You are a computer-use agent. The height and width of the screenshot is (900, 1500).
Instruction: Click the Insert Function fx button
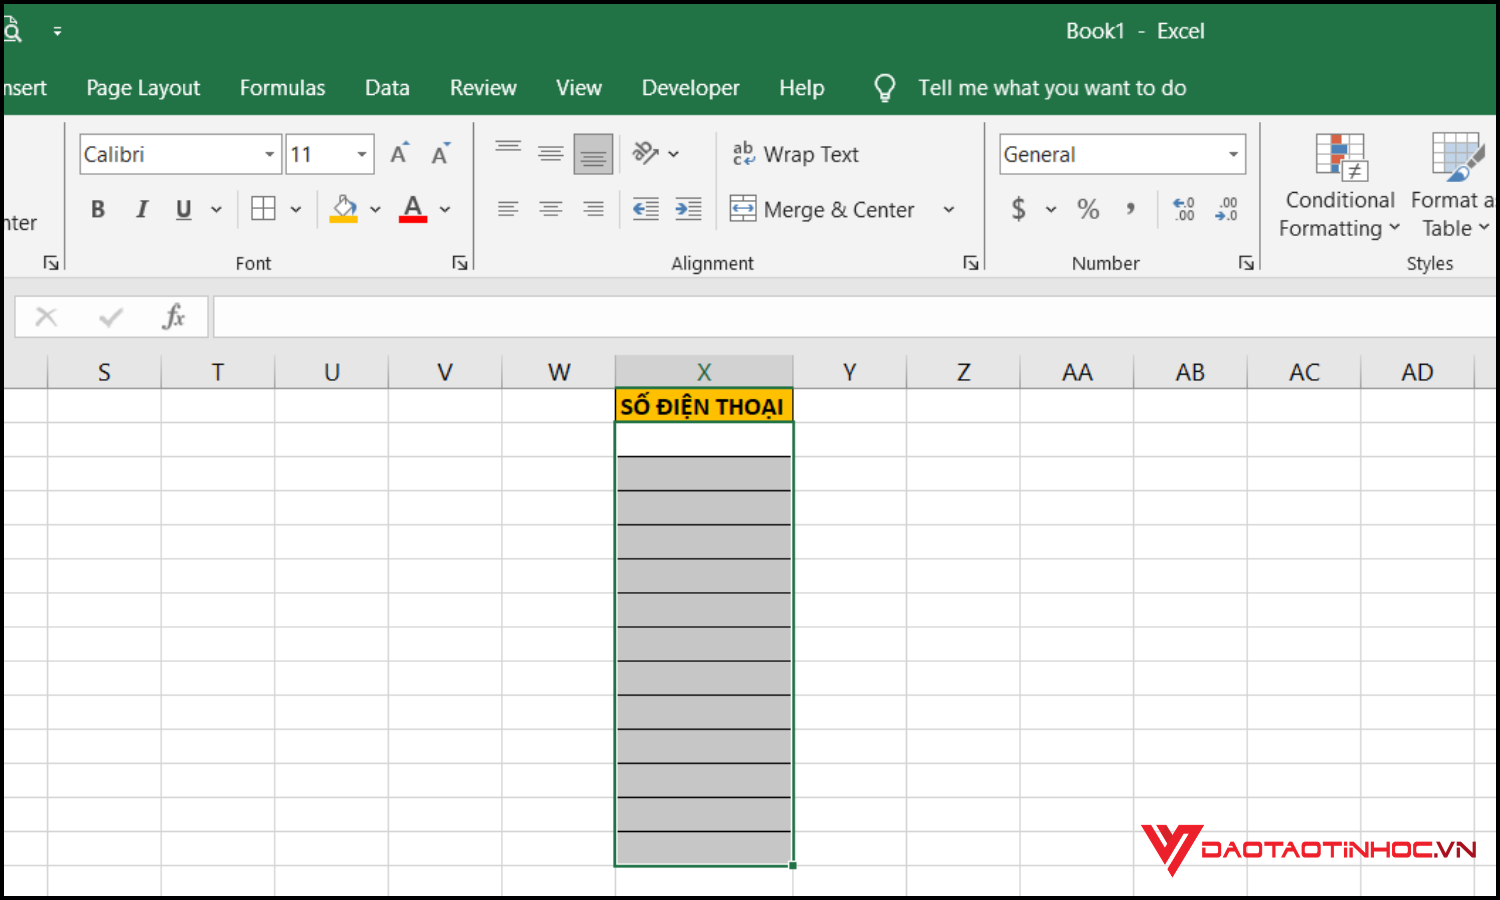pyautogui.click(x=174, y=317)
